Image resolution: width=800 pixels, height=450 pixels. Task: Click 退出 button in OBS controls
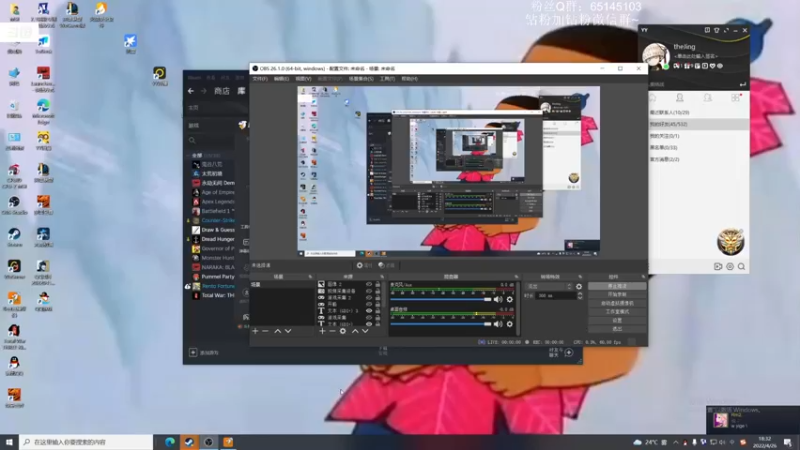point(617,329)
